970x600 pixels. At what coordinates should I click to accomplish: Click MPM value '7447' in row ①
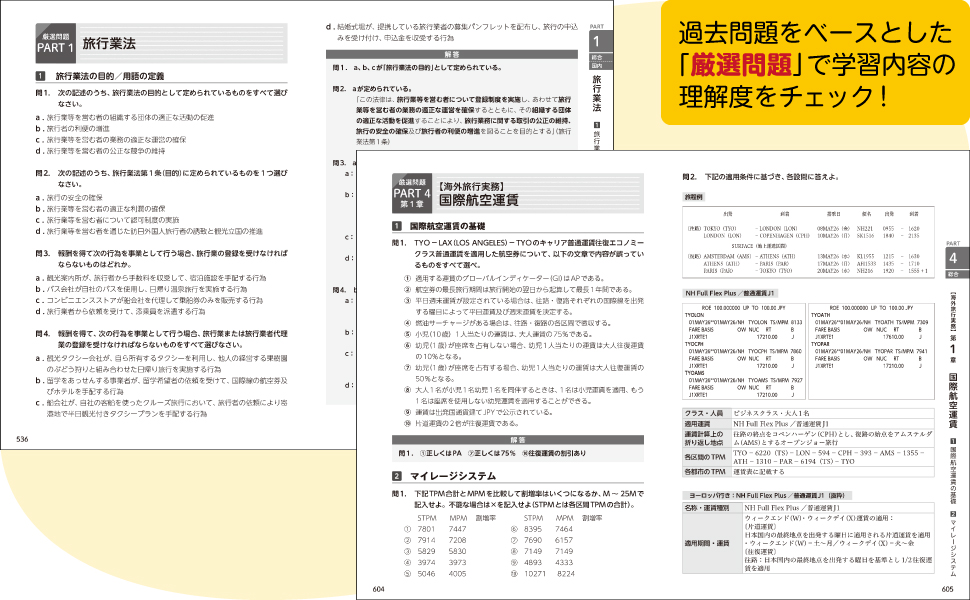(458, 529)
